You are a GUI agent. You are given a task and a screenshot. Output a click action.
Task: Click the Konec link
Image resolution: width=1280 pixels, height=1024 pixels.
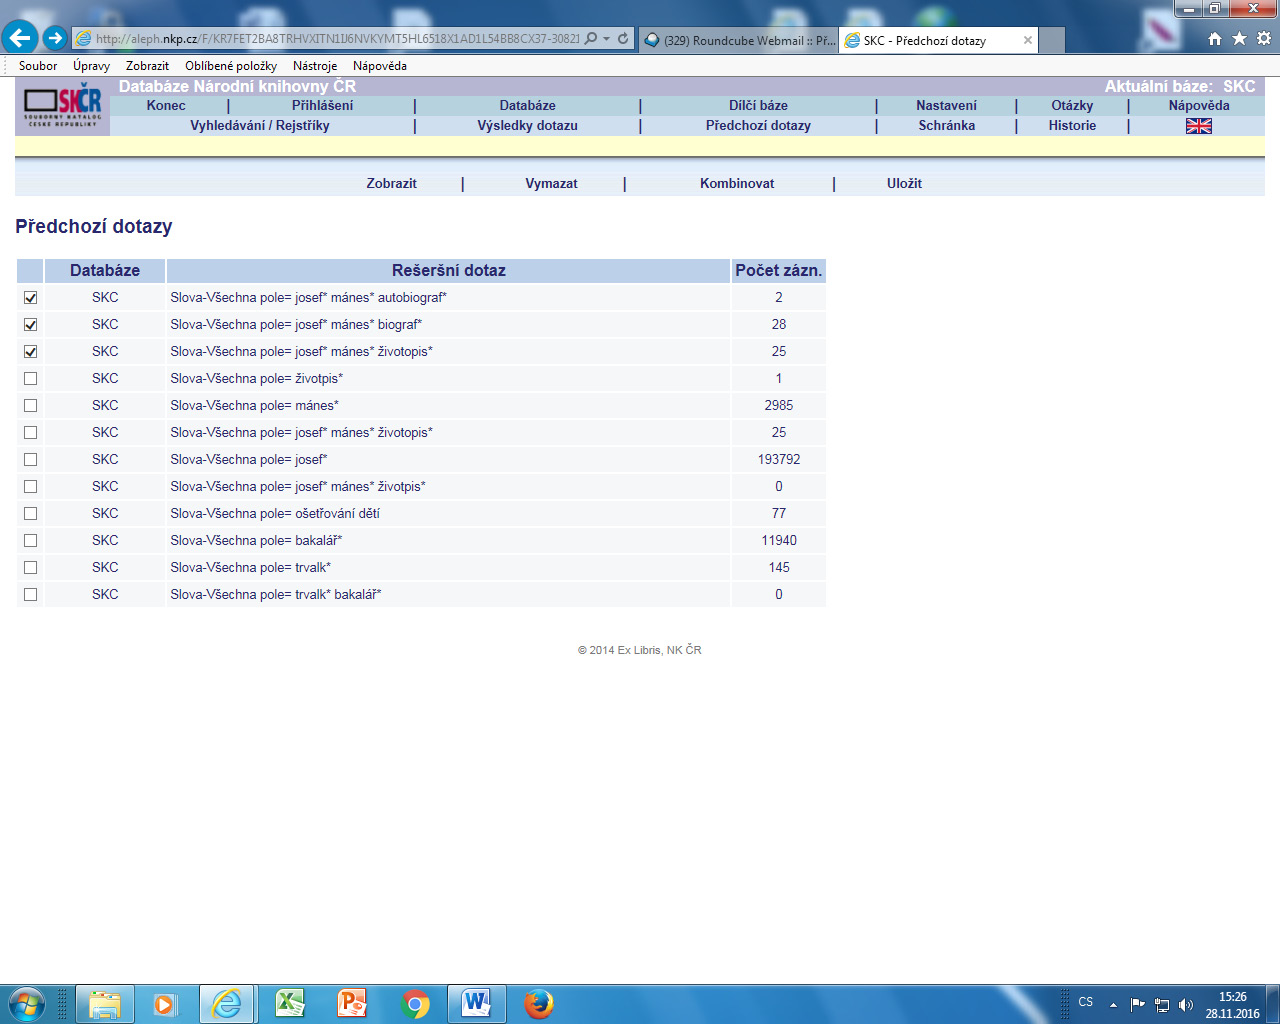166,105
